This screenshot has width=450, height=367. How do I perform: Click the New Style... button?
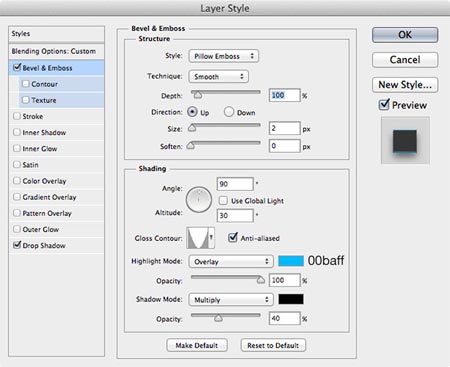pyautogui.click(x=405, y=85)
